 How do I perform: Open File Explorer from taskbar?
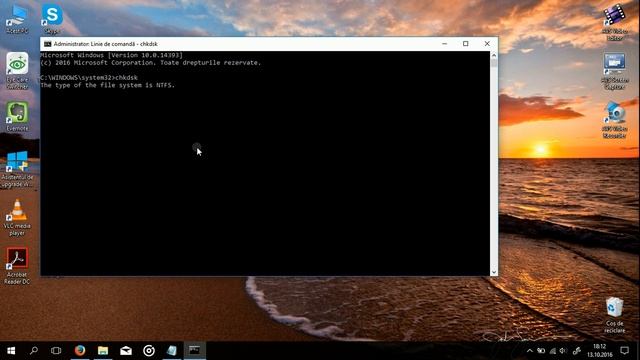(x=103, y=351)
